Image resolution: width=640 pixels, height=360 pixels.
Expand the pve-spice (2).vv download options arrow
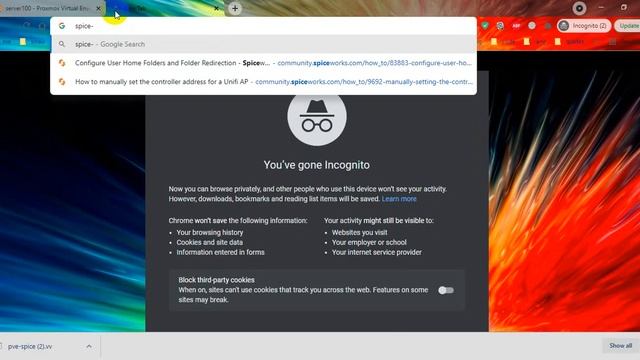coord(89,346)
